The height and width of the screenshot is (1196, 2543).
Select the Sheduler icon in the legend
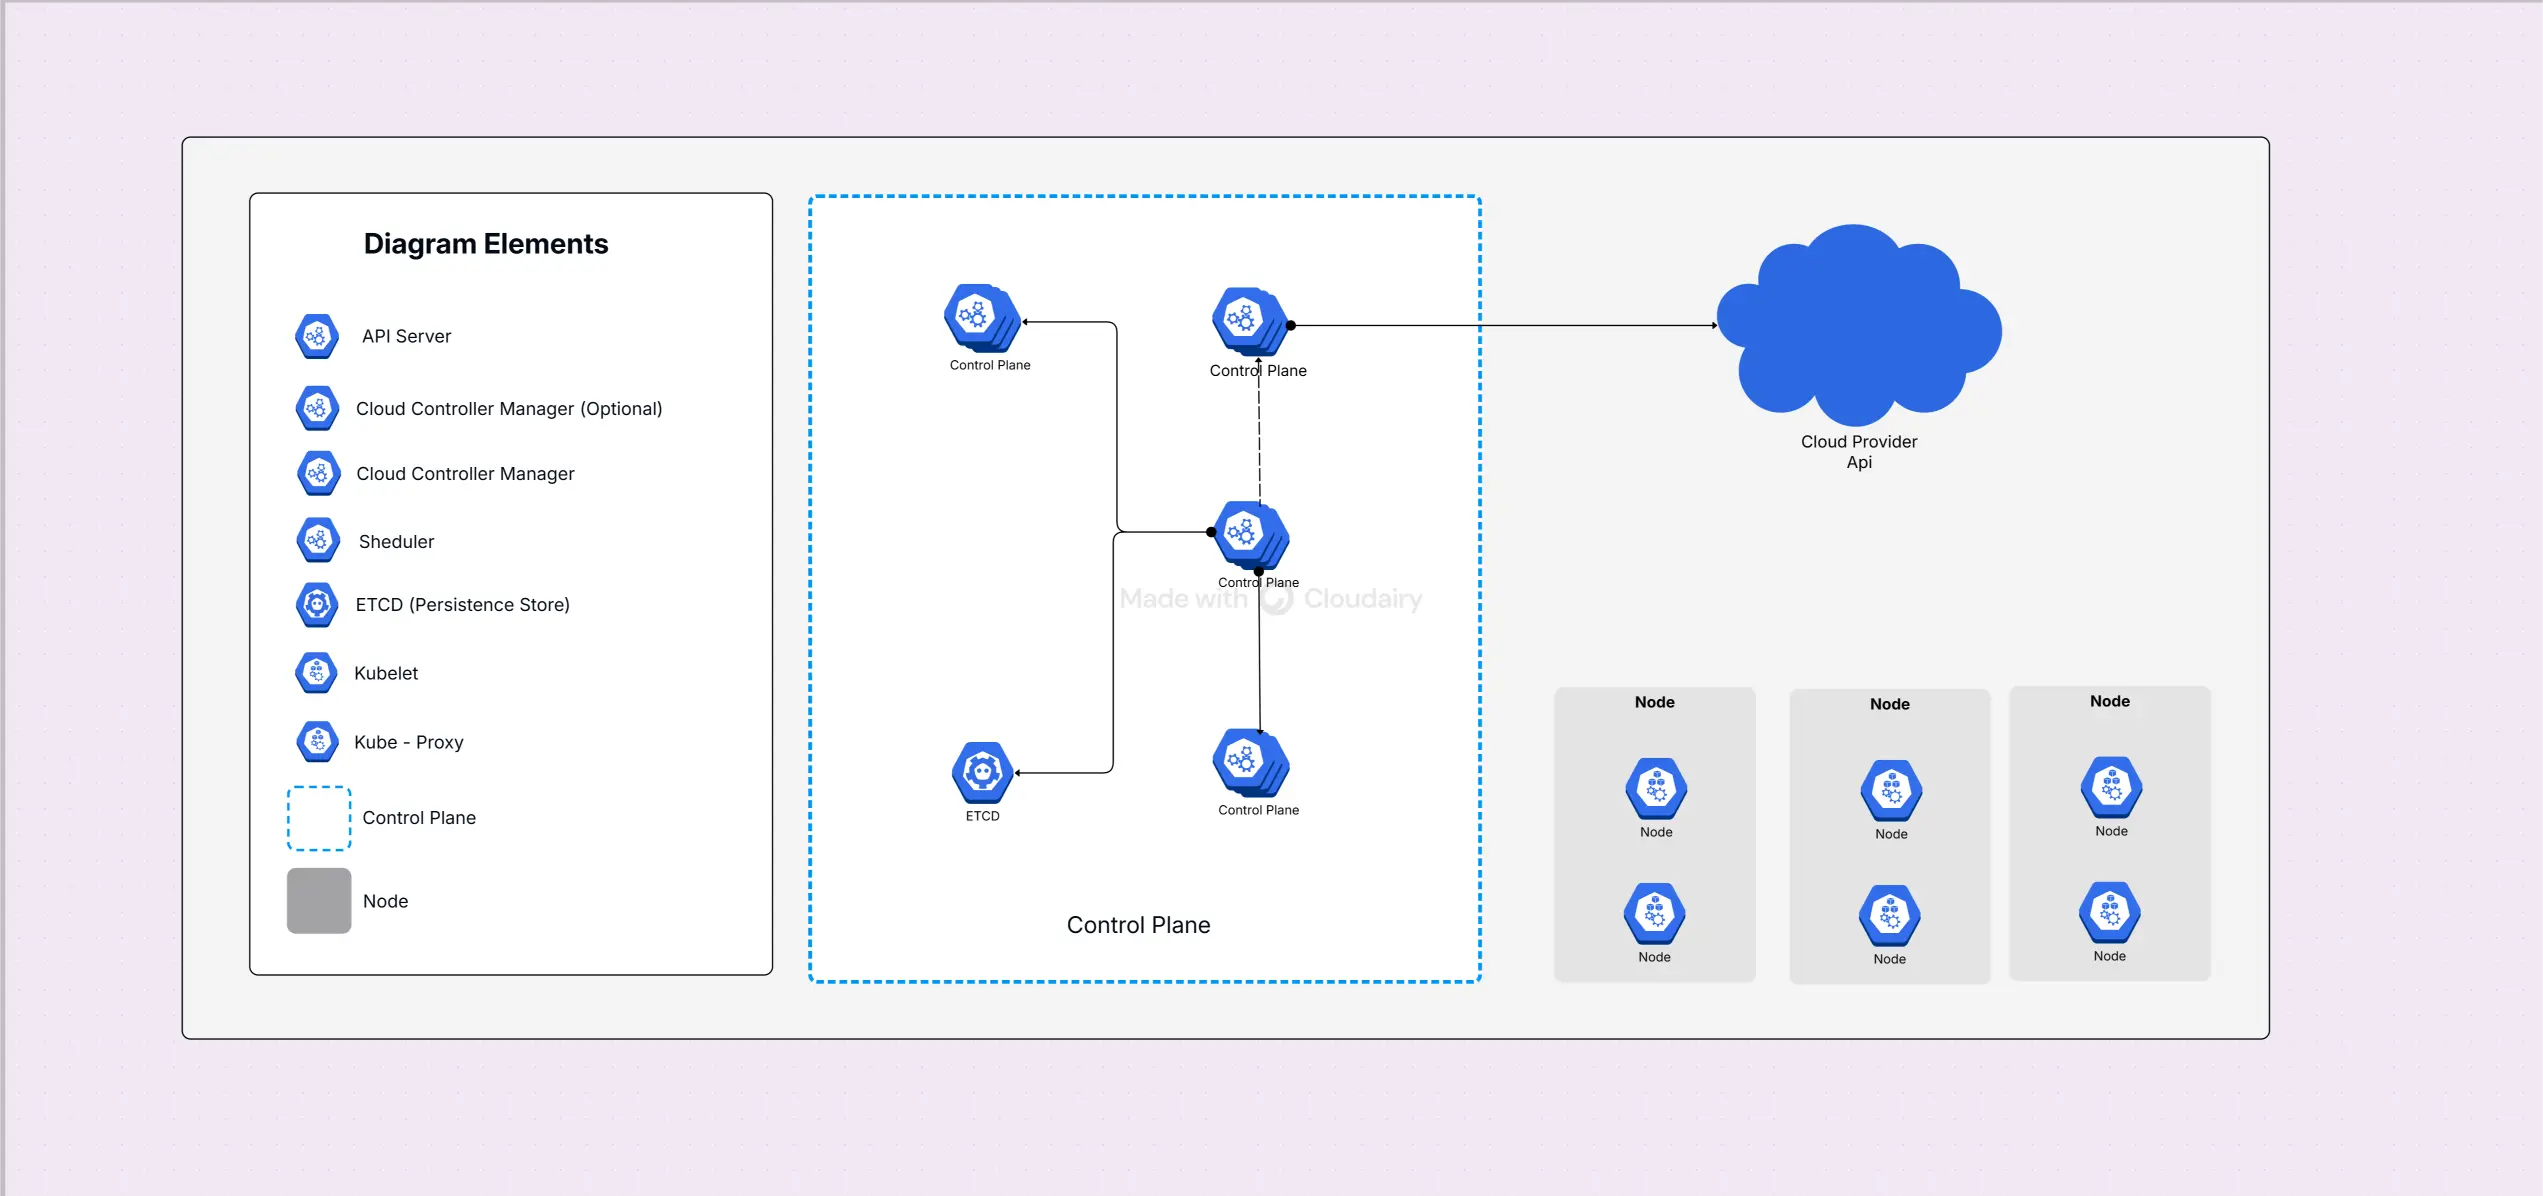[x=317, y=539]
